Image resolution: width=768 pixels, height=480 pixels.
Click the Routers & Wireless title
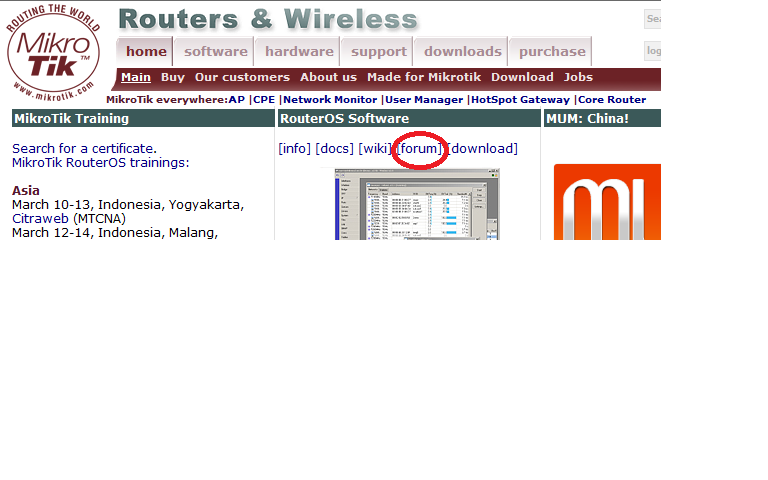tap(268, 19)
